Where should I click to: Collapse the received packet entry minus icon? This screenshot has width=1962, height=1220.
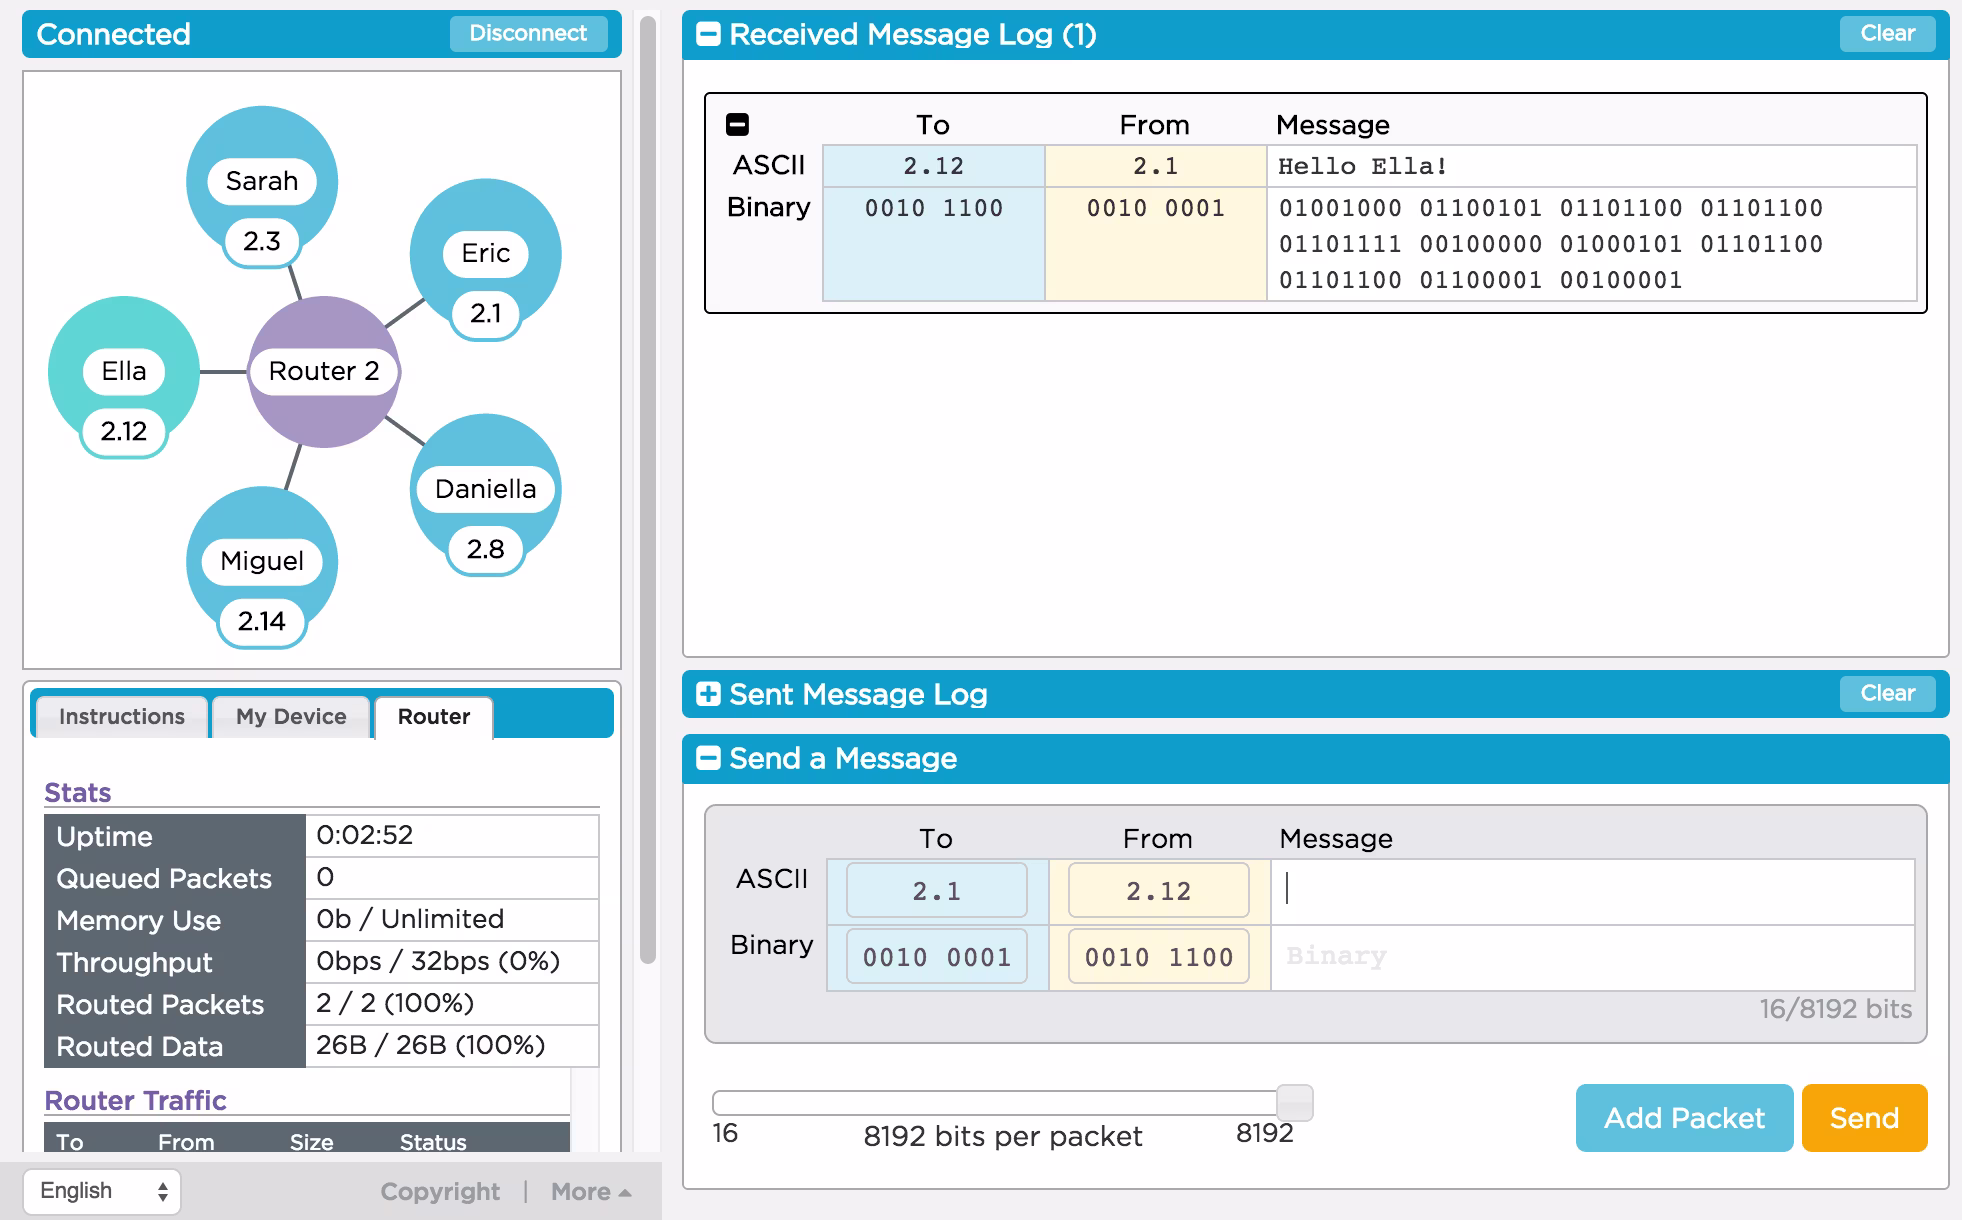tap(737, 125)
